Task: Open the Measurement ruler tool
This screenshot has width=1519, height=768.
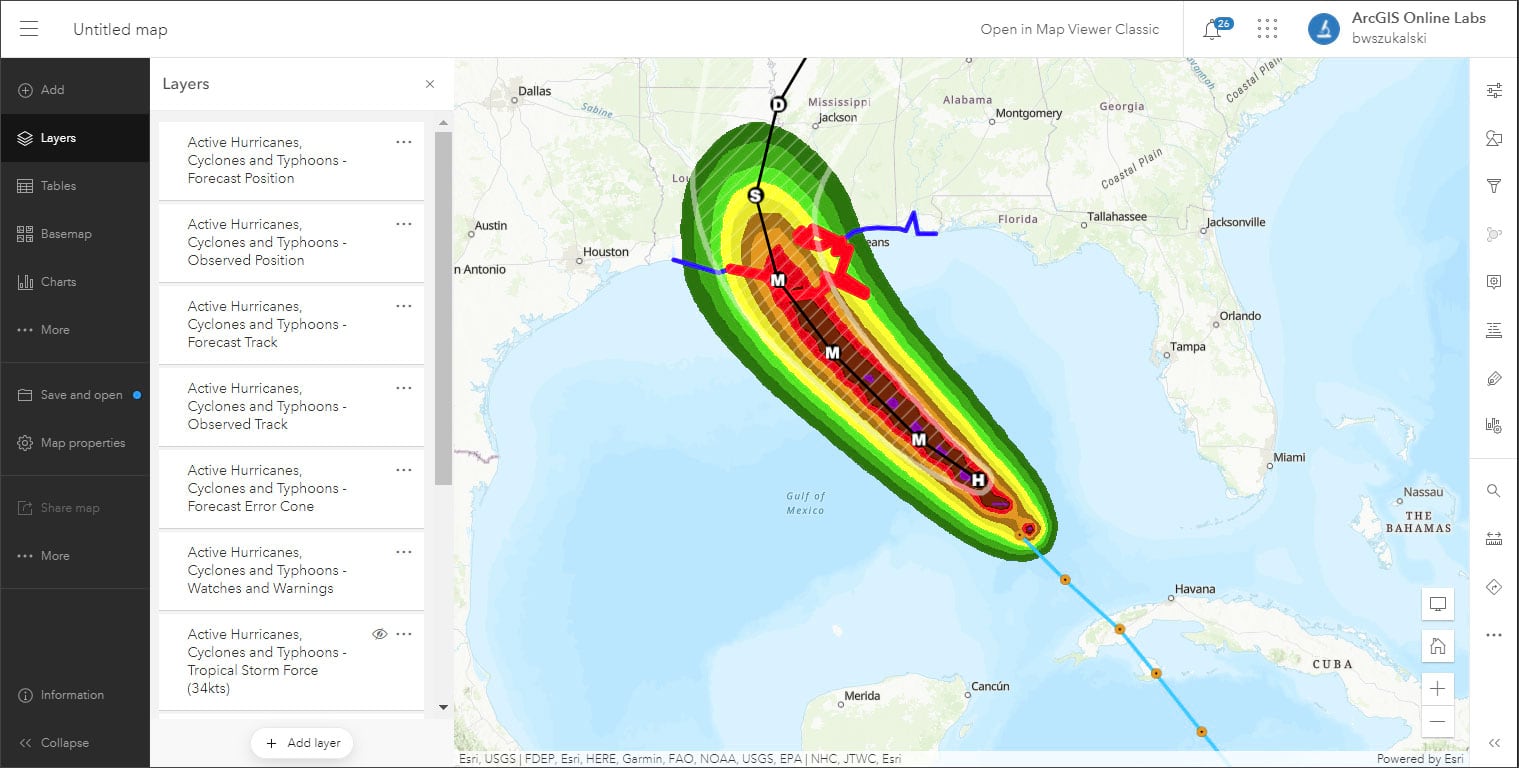Action: 1493,537
